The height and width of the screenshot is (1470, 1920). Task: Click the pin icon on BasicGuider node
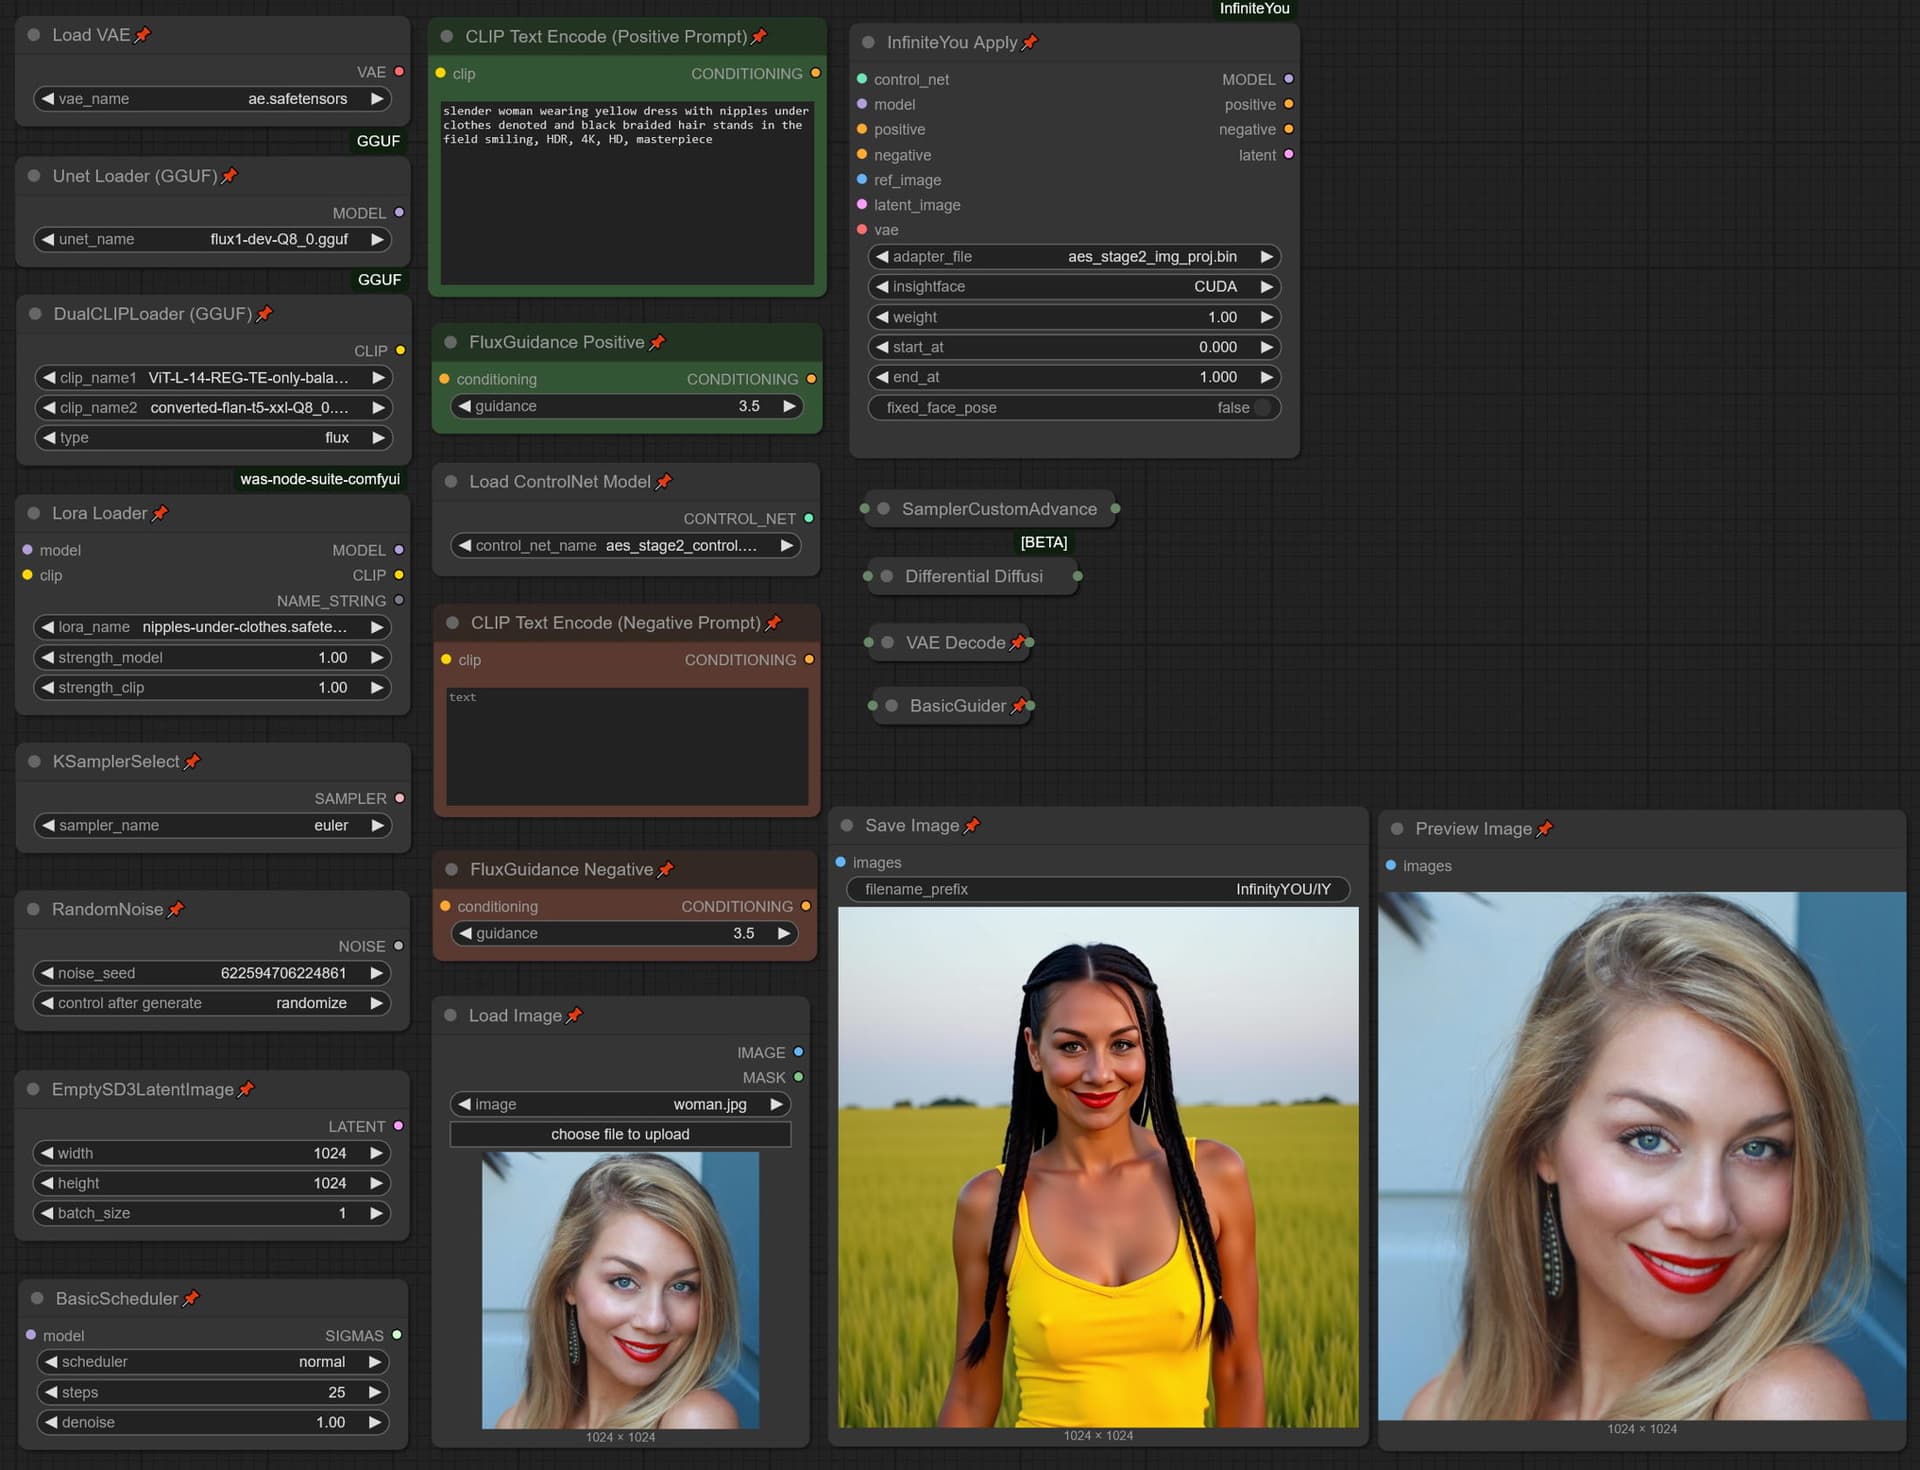coord(1018,706)
